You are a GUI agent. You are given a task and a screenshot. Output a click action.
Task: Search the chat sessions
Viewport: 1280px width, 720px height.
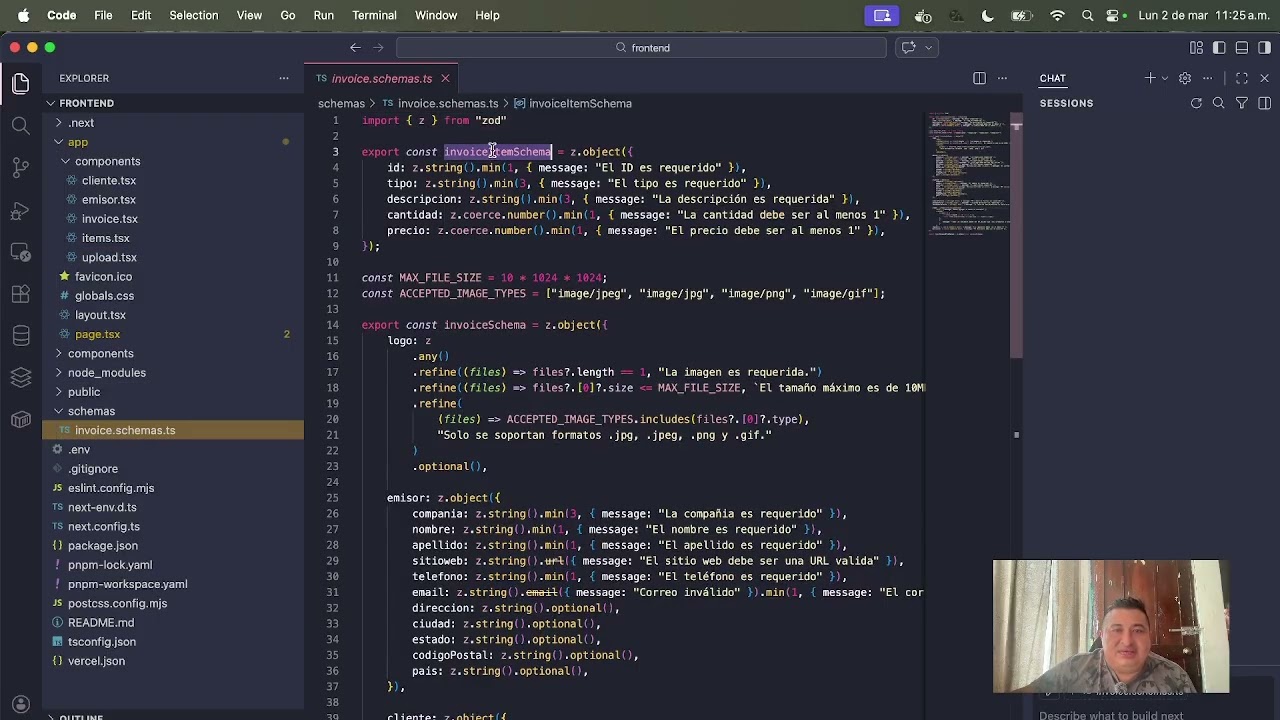tap(1219, 103)
